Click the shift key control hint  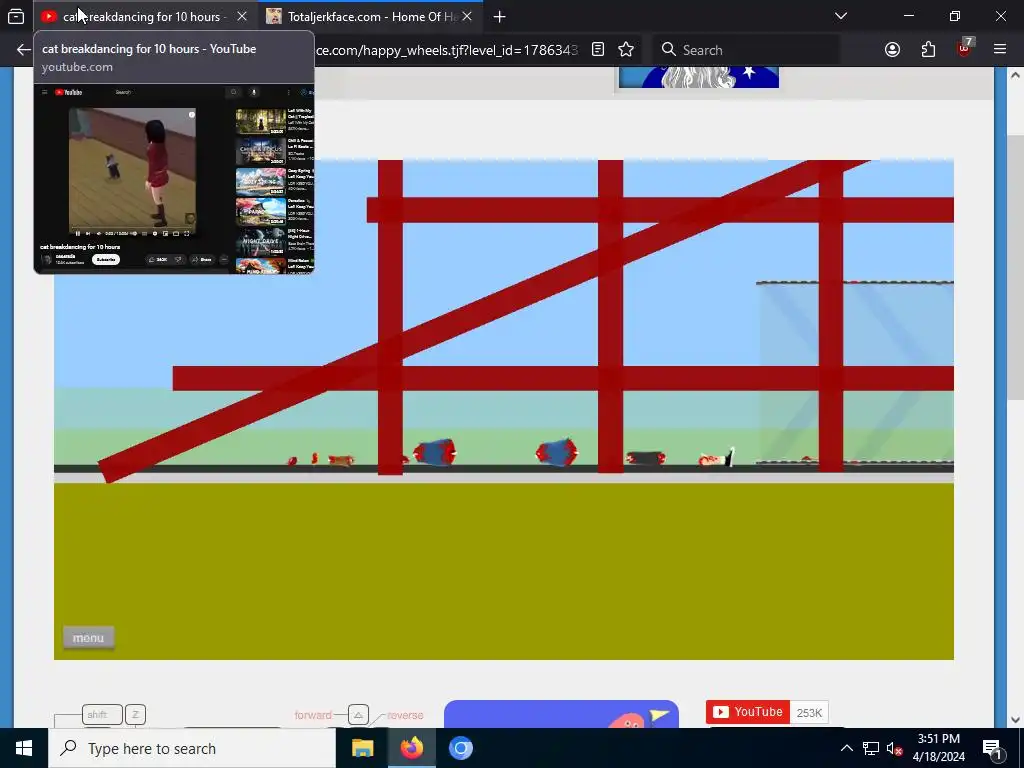[102, 714]
